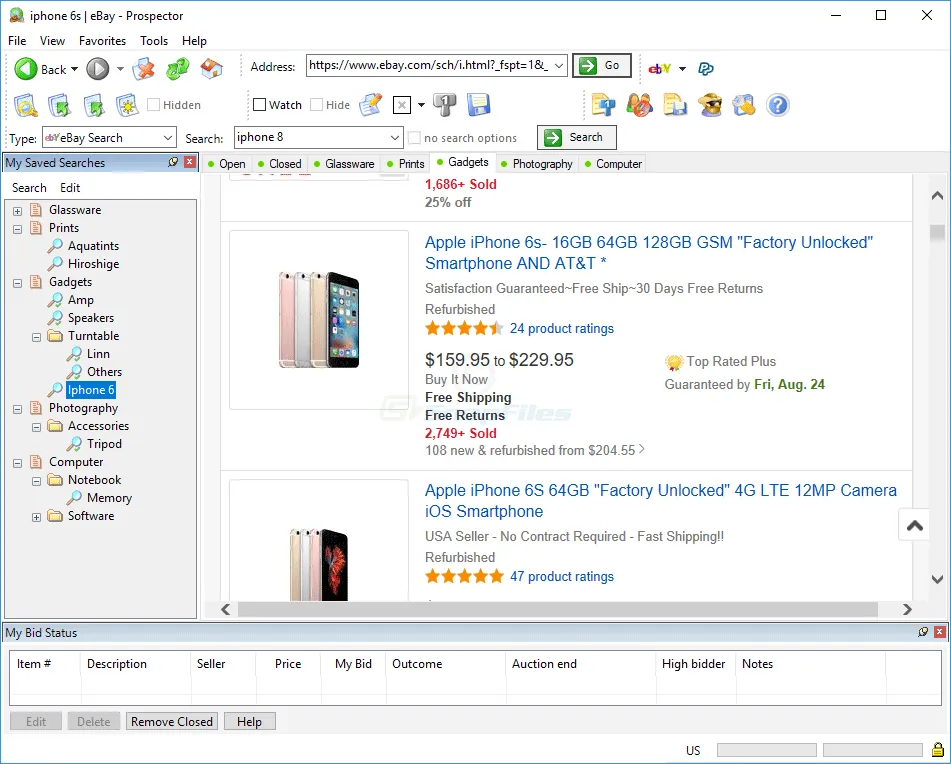Screen dimensions: 951x764
Task: Open the Home page house icon
Action: pos(212,69)
